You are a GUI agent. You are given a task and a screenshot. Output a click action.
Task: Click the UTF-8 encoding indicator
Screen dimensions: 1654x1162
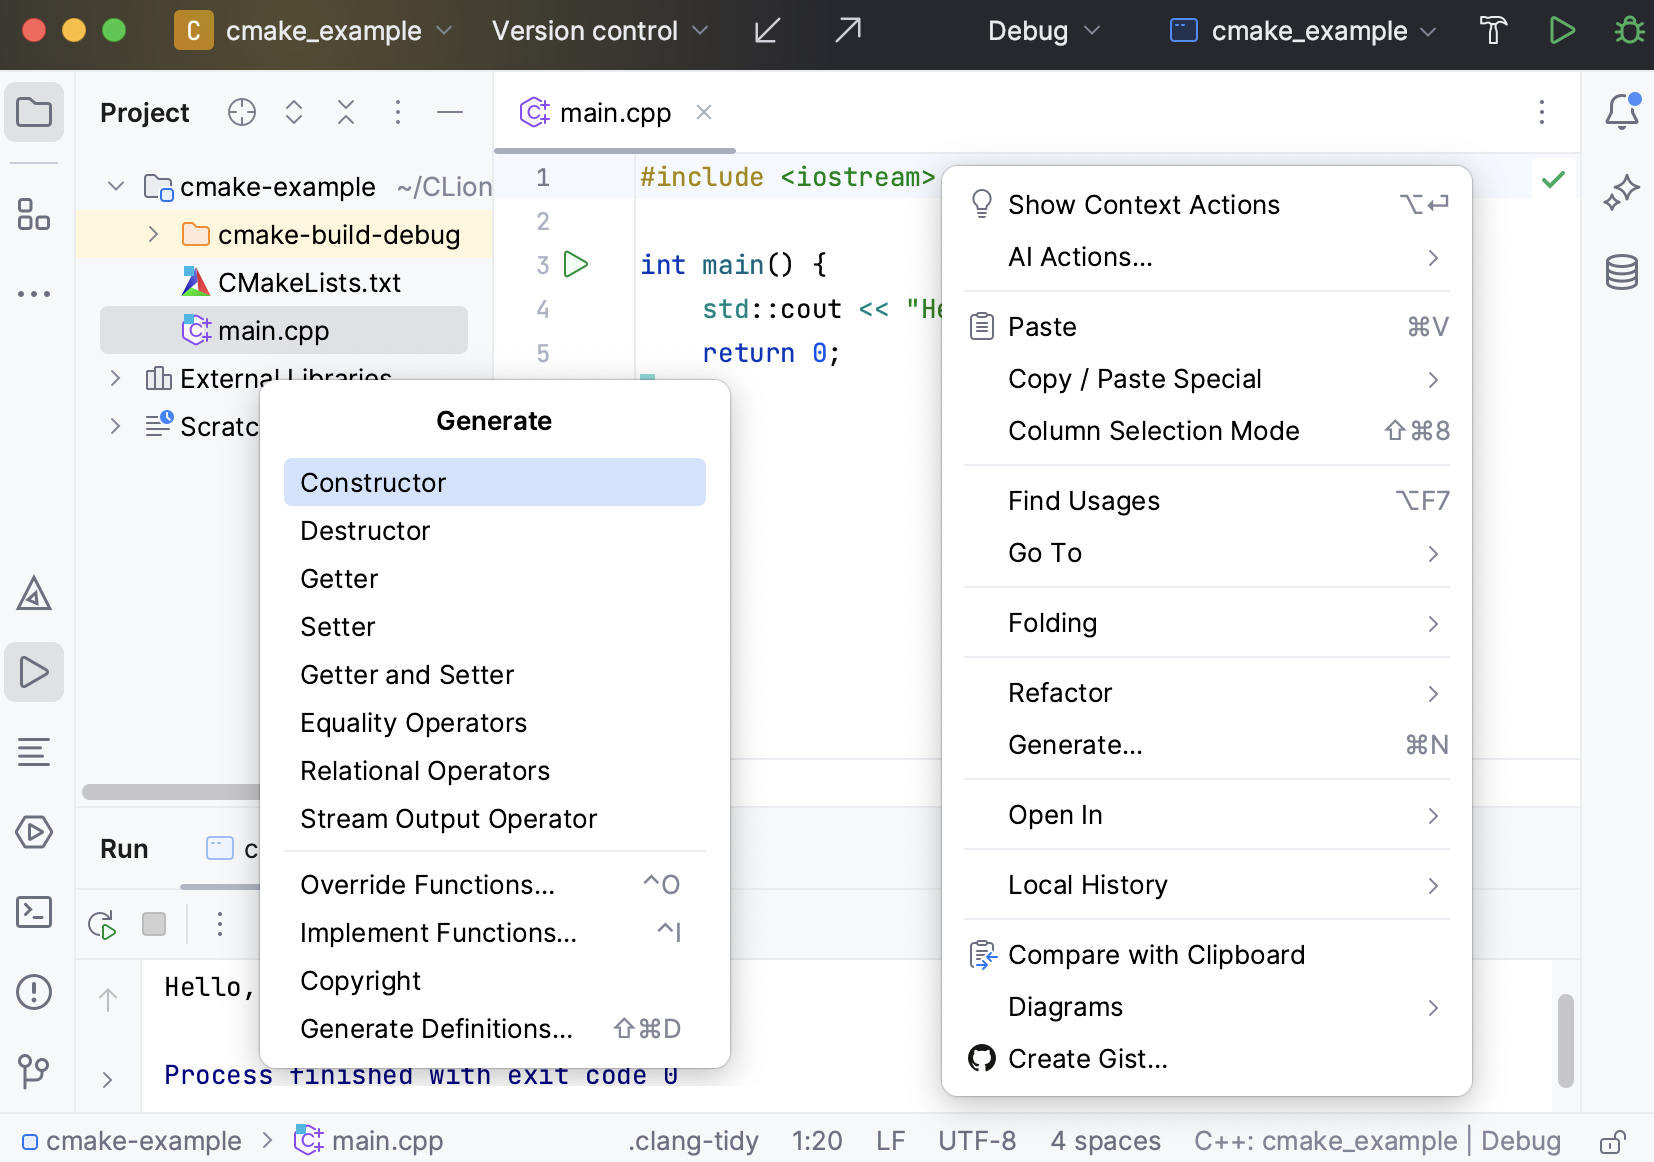click(x=977, y=1140)
